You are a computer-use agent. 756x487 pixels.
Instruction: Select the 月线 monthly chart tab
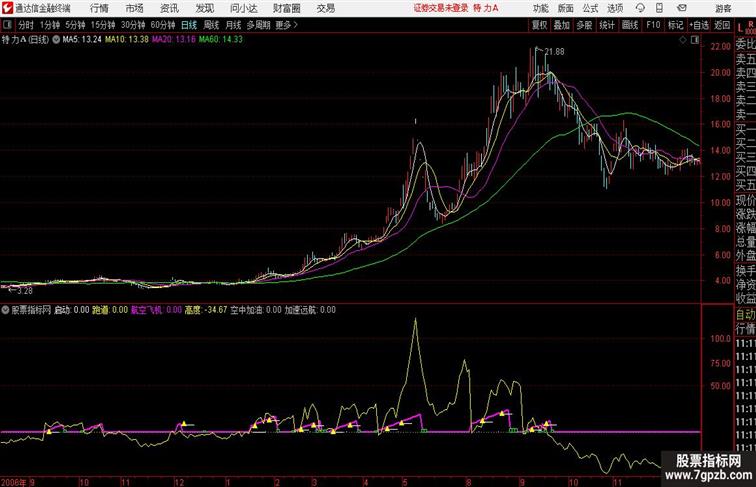pyautogui.click(x=233, y=25)
